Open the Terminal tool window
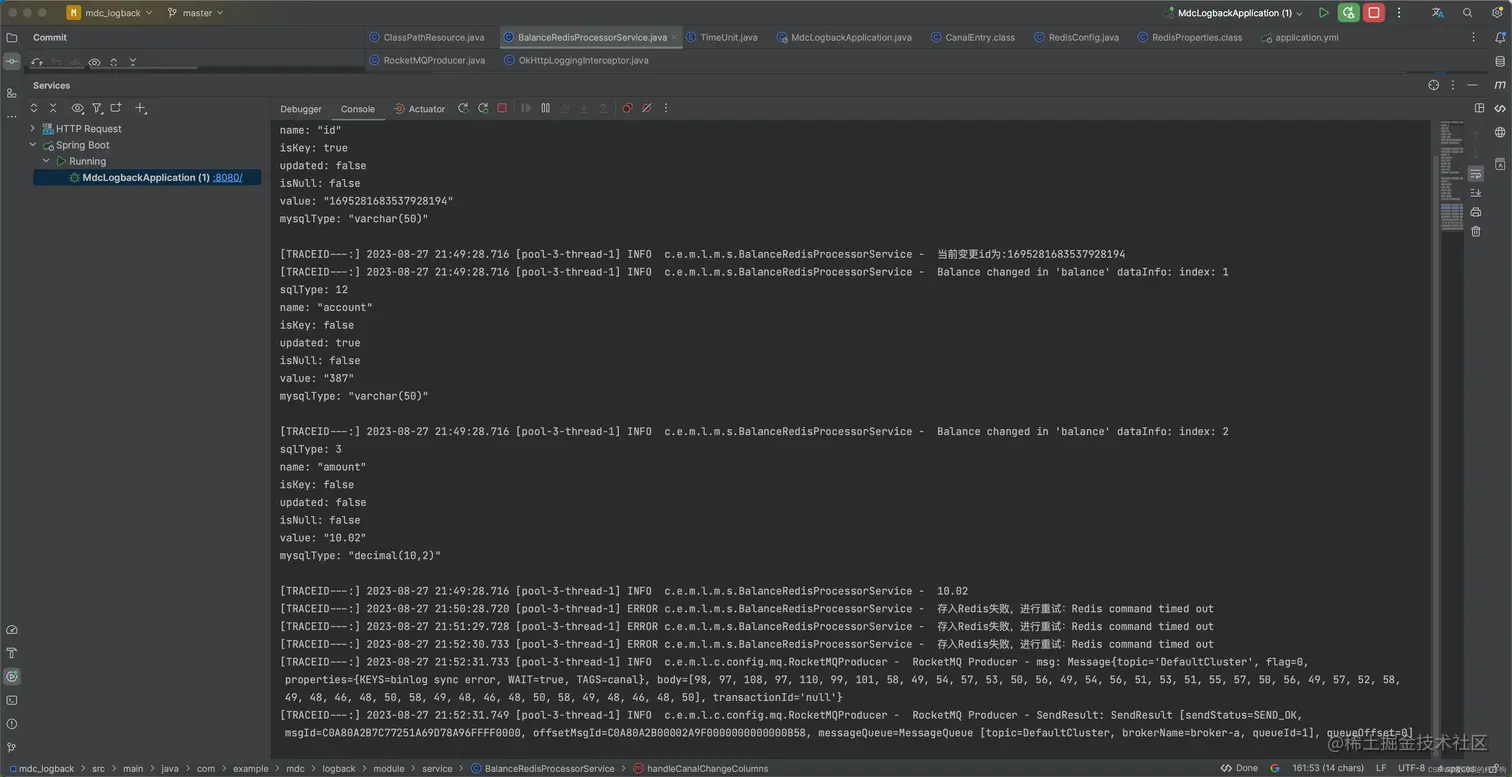 (12, 700)
